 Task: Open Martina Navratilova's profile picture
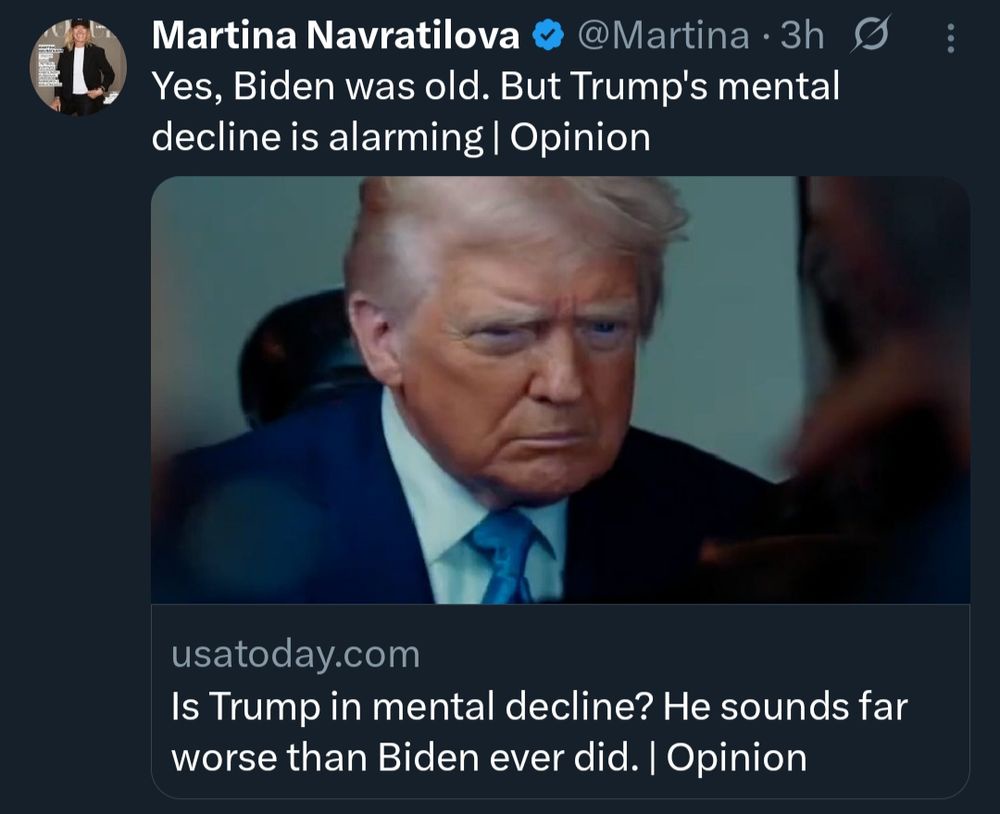point(78,66)
